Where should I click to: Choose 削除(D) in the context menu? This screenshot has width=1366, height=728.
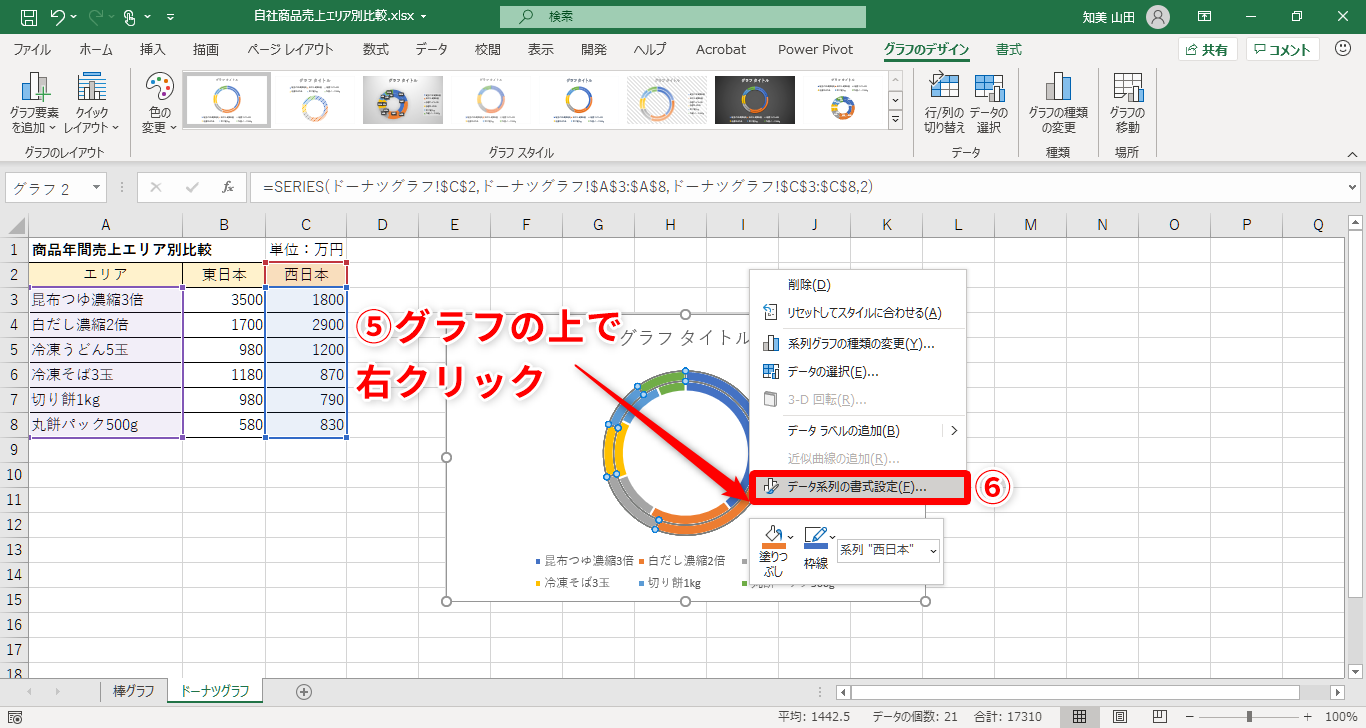859,285
